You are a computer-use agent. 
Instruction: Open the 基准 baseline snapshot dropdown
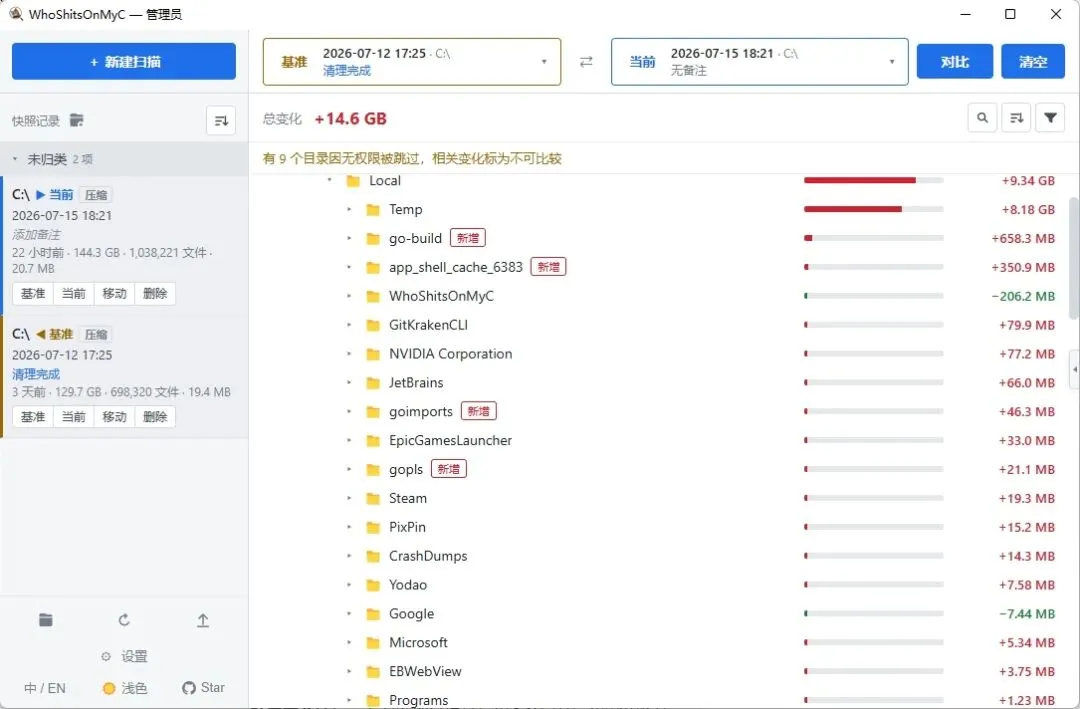[x=412, y=61]
